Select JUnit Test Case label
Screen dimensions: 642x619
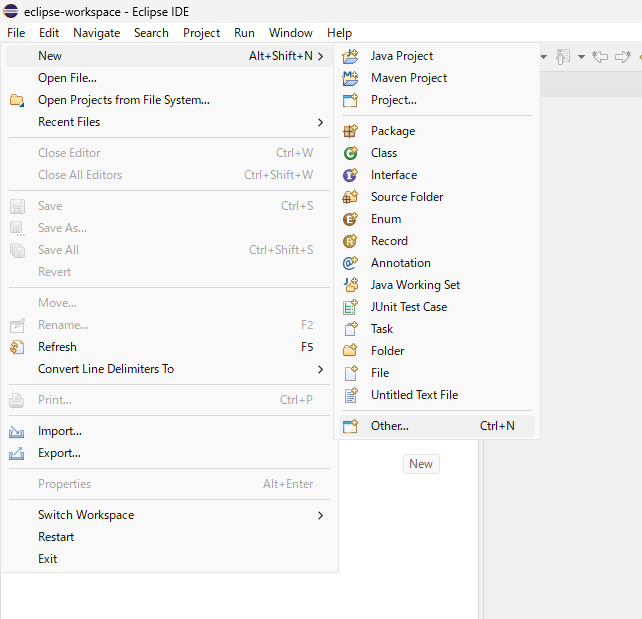(x=409, y=307)
